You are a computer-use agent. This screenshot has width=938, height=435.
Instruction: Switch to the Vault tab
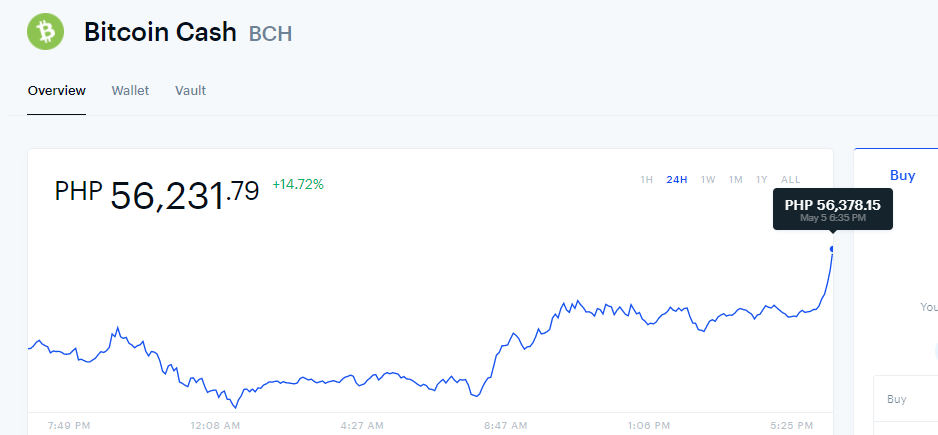[x=190, y=91]
